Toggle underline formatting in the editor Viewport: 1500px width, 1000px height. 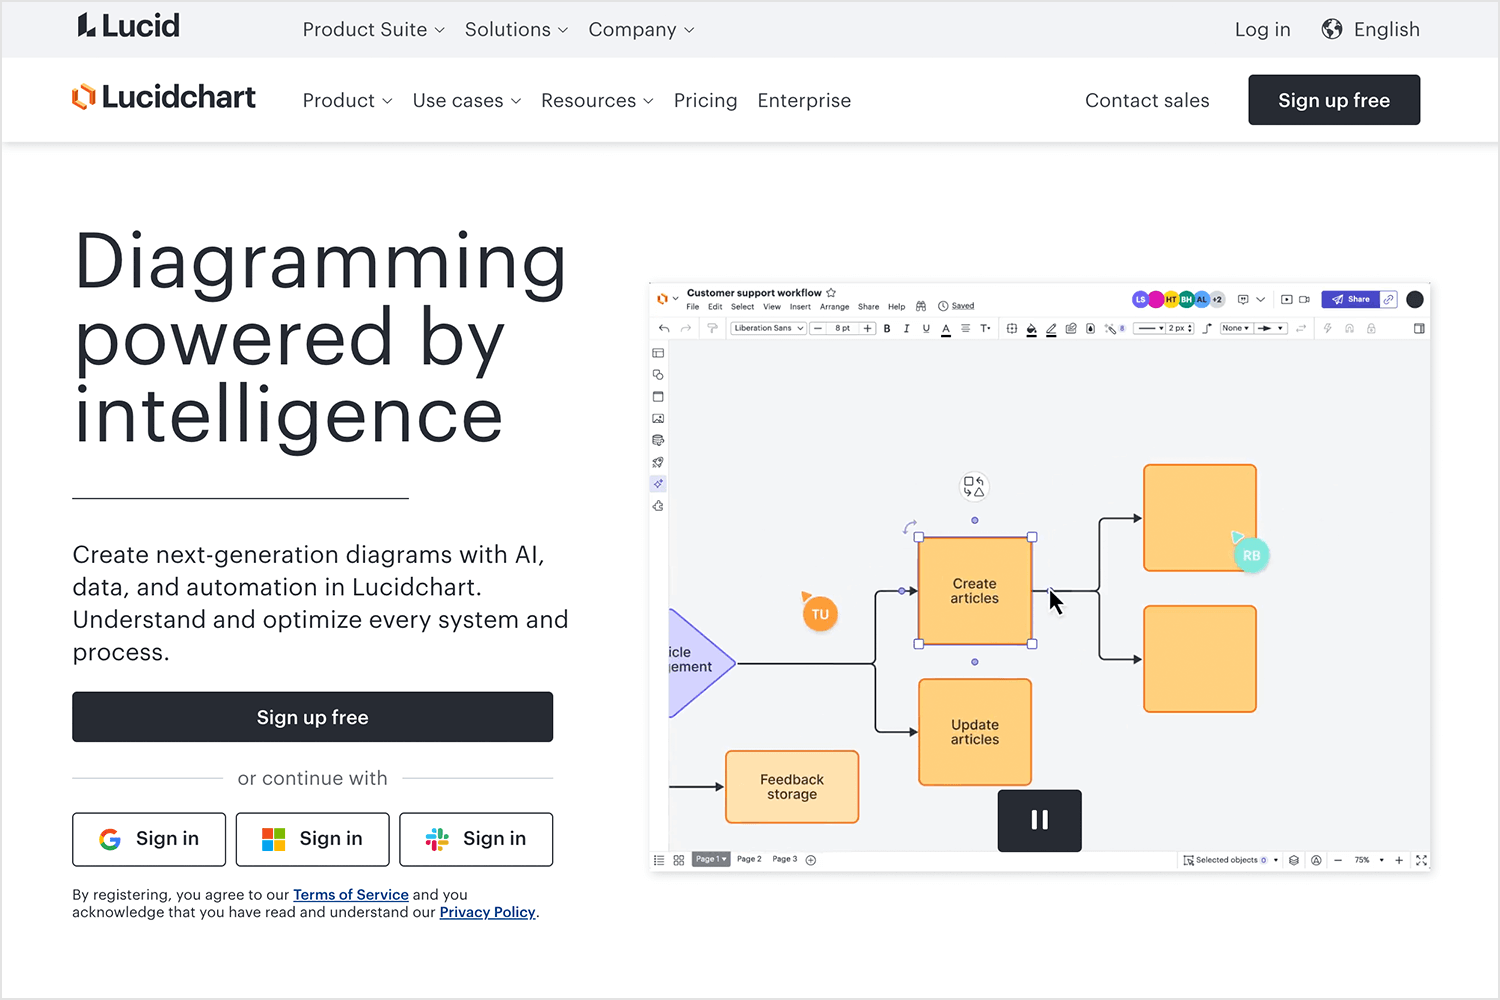926,328
